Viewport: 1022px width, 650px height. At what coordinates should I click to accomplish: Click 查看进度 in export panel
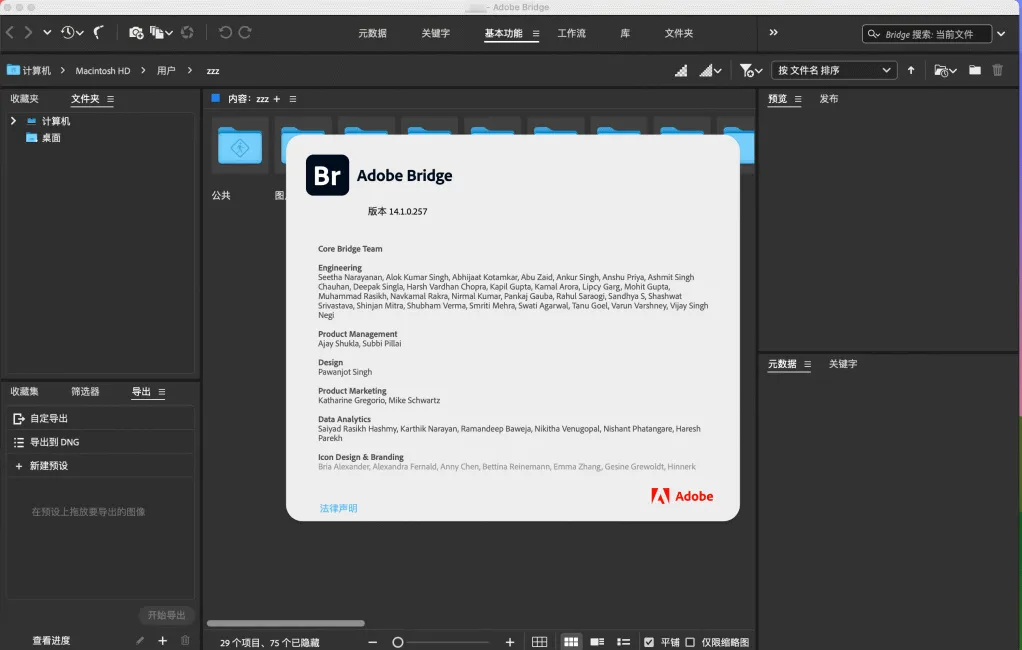tap(51, 641)
